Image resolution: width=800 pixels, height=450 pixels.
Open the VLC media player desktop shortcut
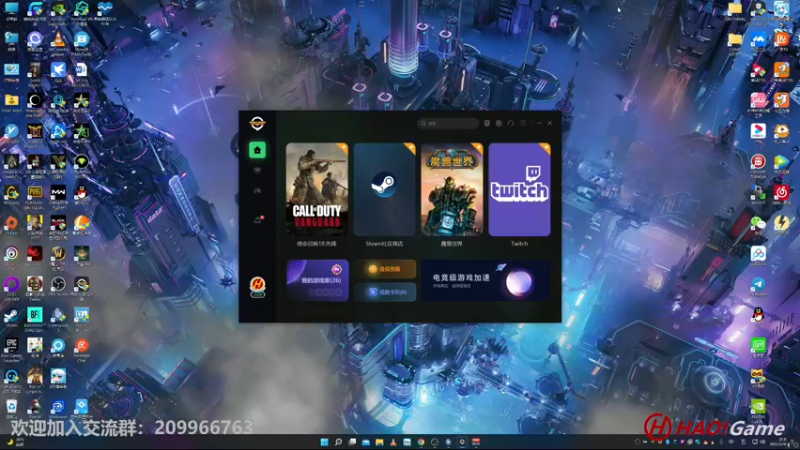(58, 43)
